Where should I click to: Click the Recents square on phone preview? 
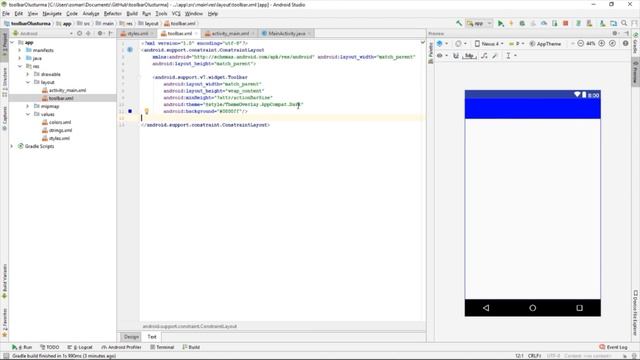point(580,308)
